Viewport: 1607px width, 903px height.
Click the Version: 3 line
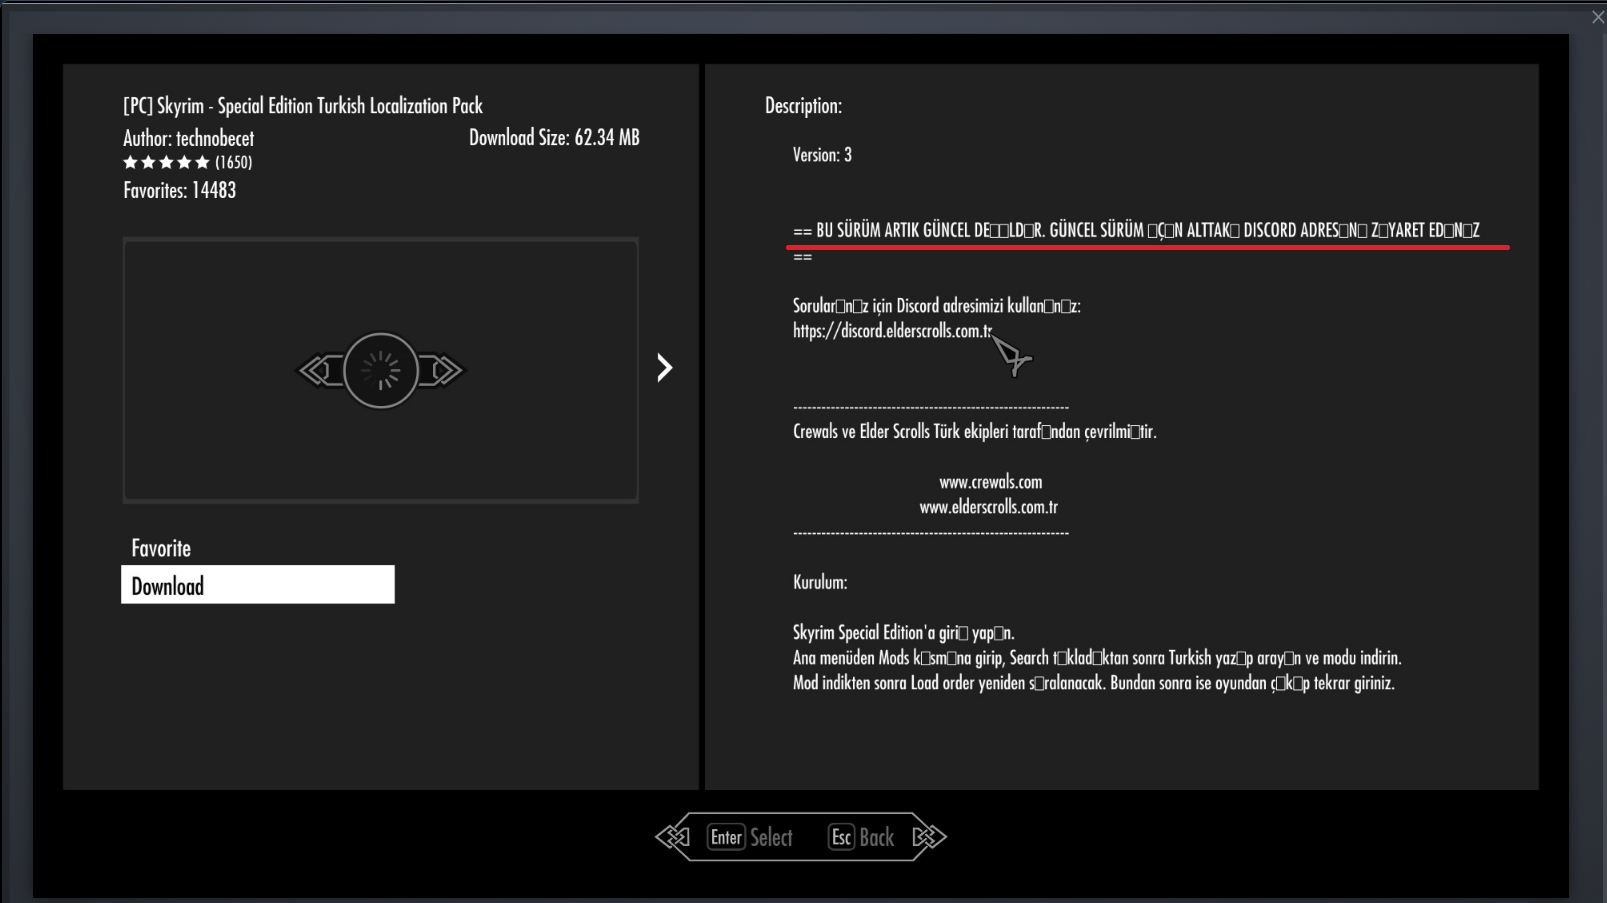pyautogui.click(x=822, y=155)
